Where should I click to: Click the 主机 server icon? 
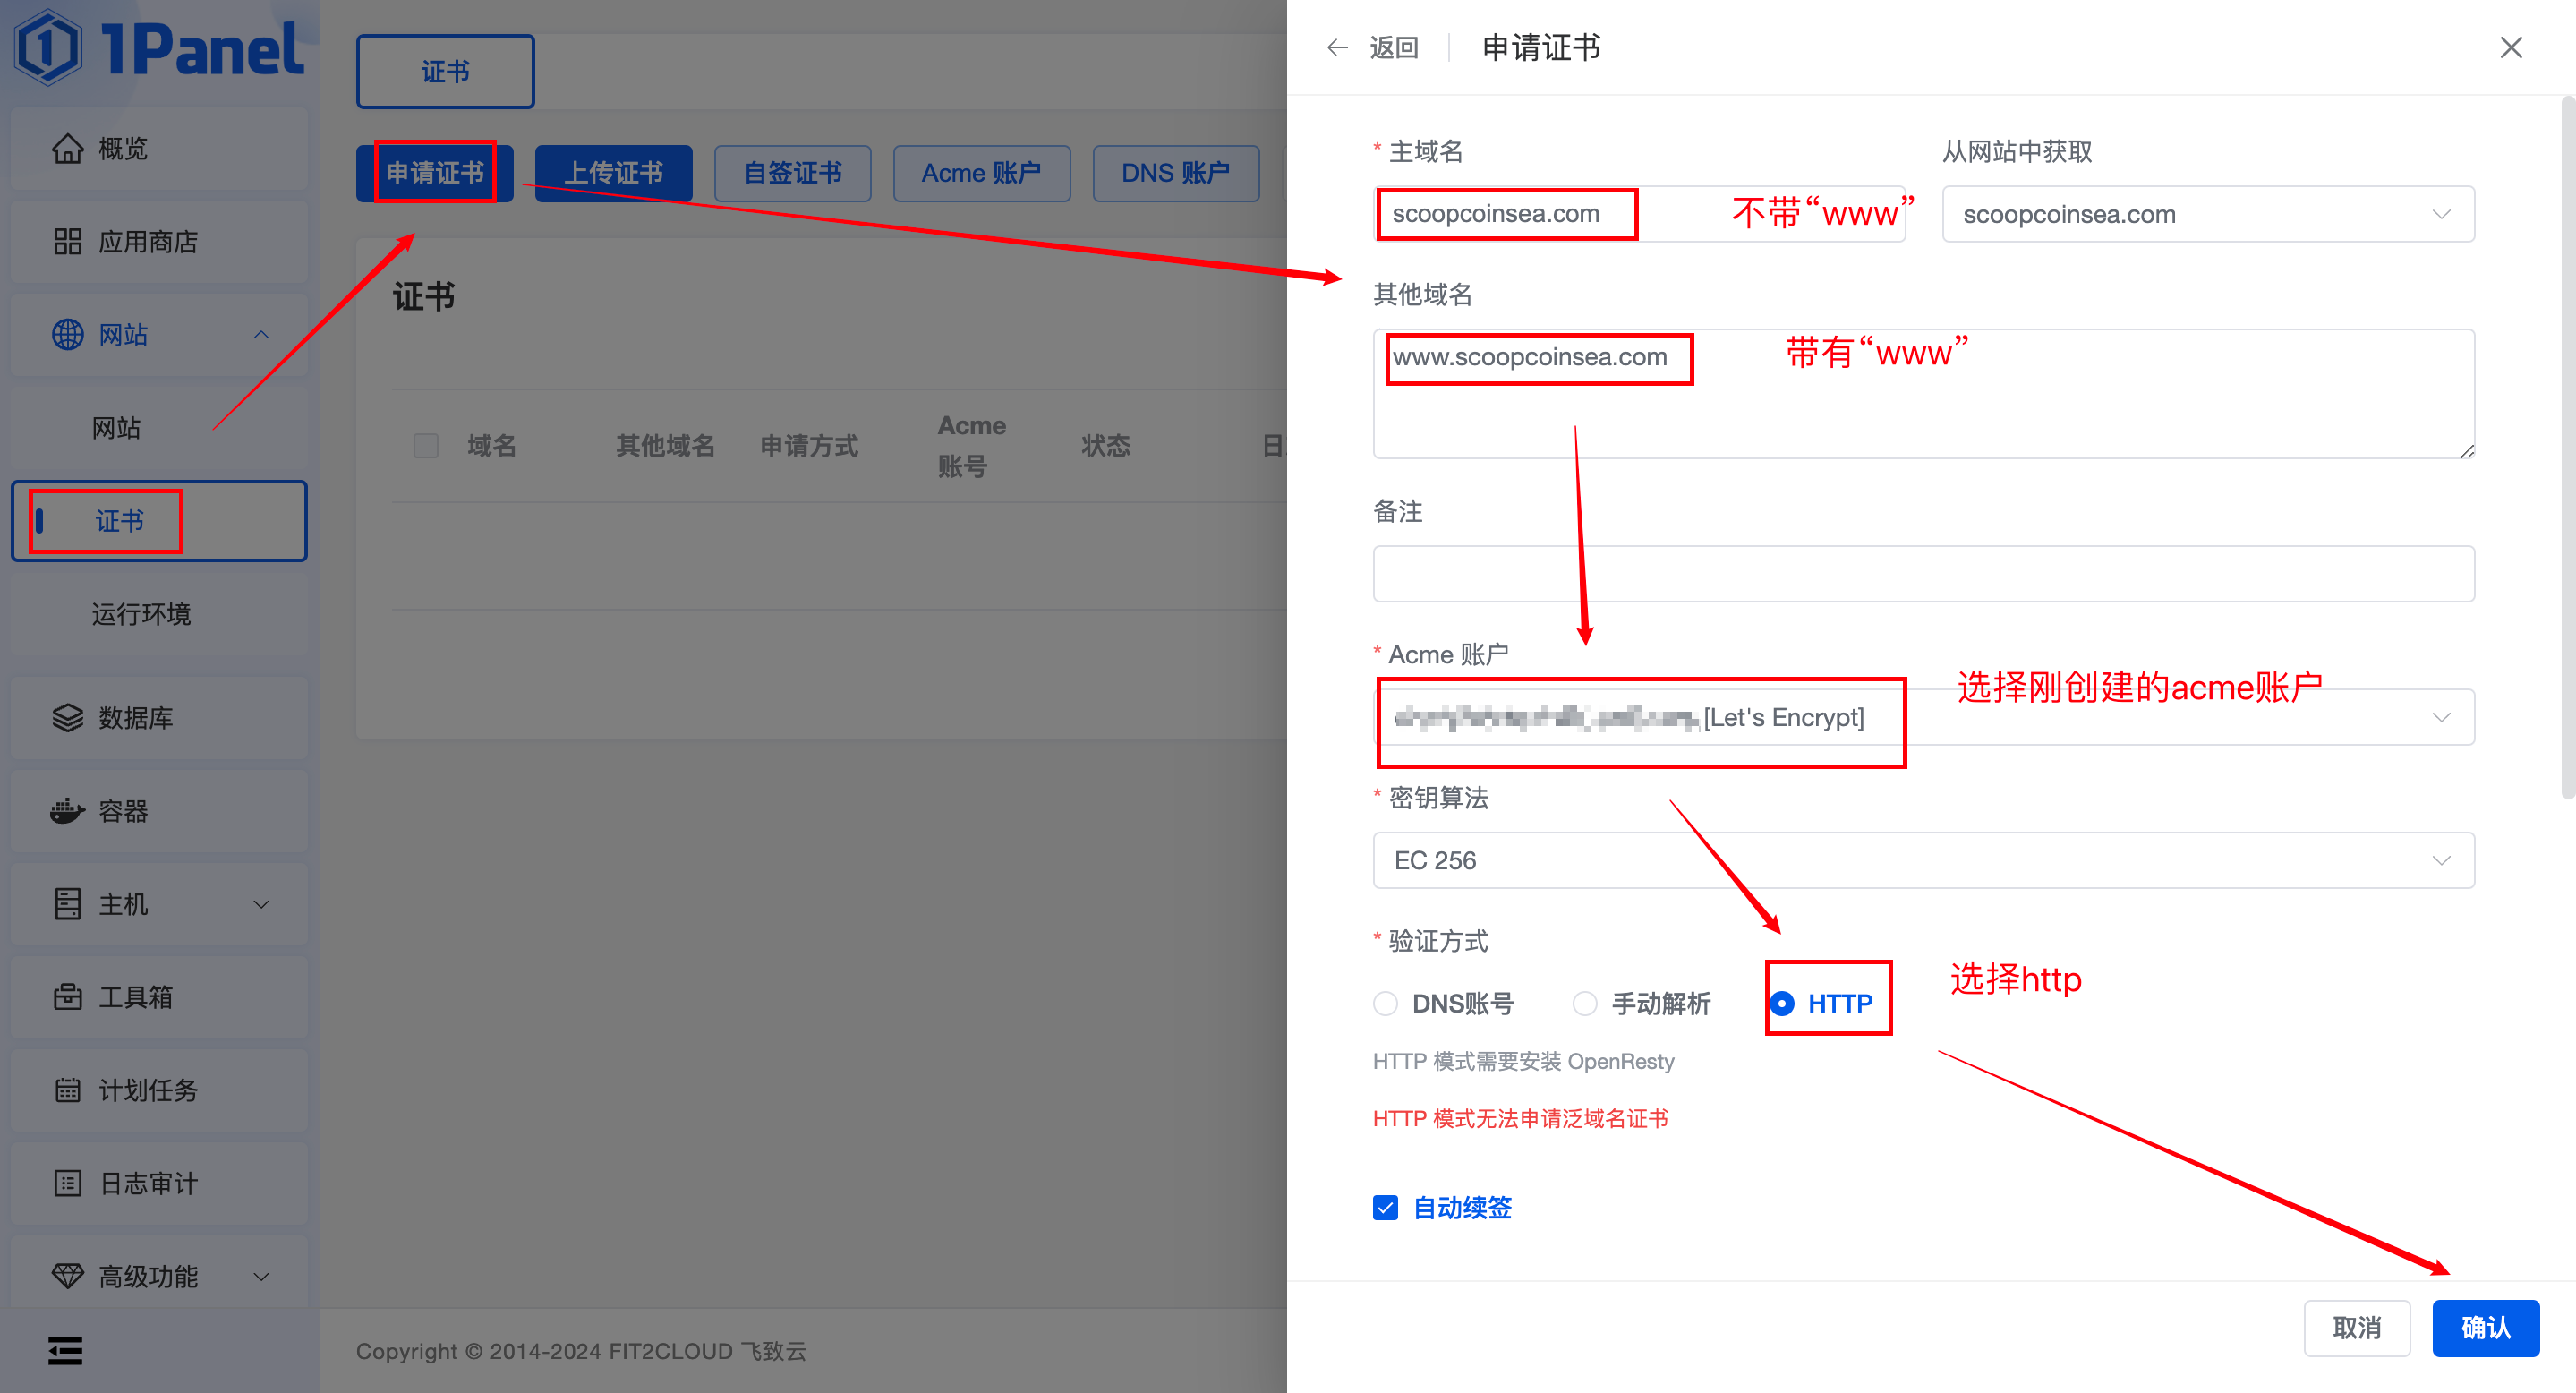click(67, 904)
